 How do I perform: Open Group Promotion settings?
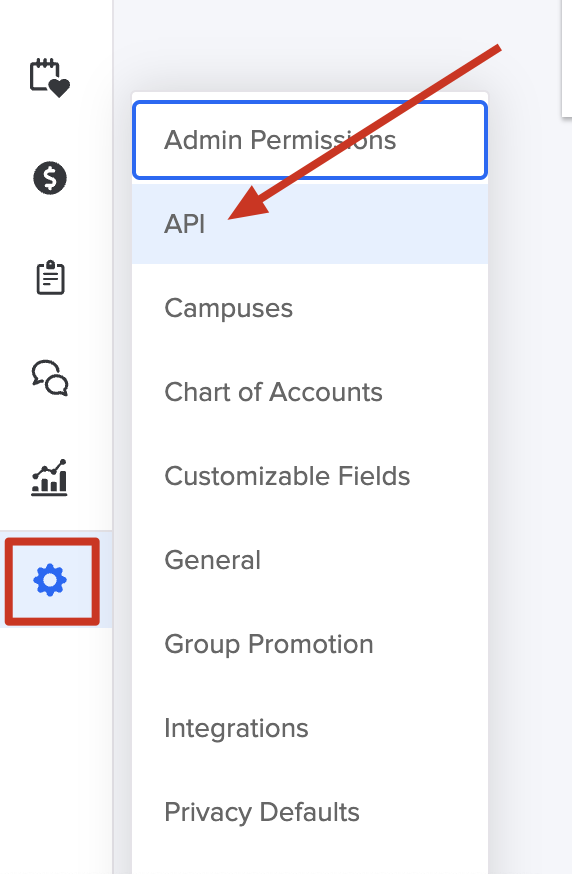(x=310, y=644)
